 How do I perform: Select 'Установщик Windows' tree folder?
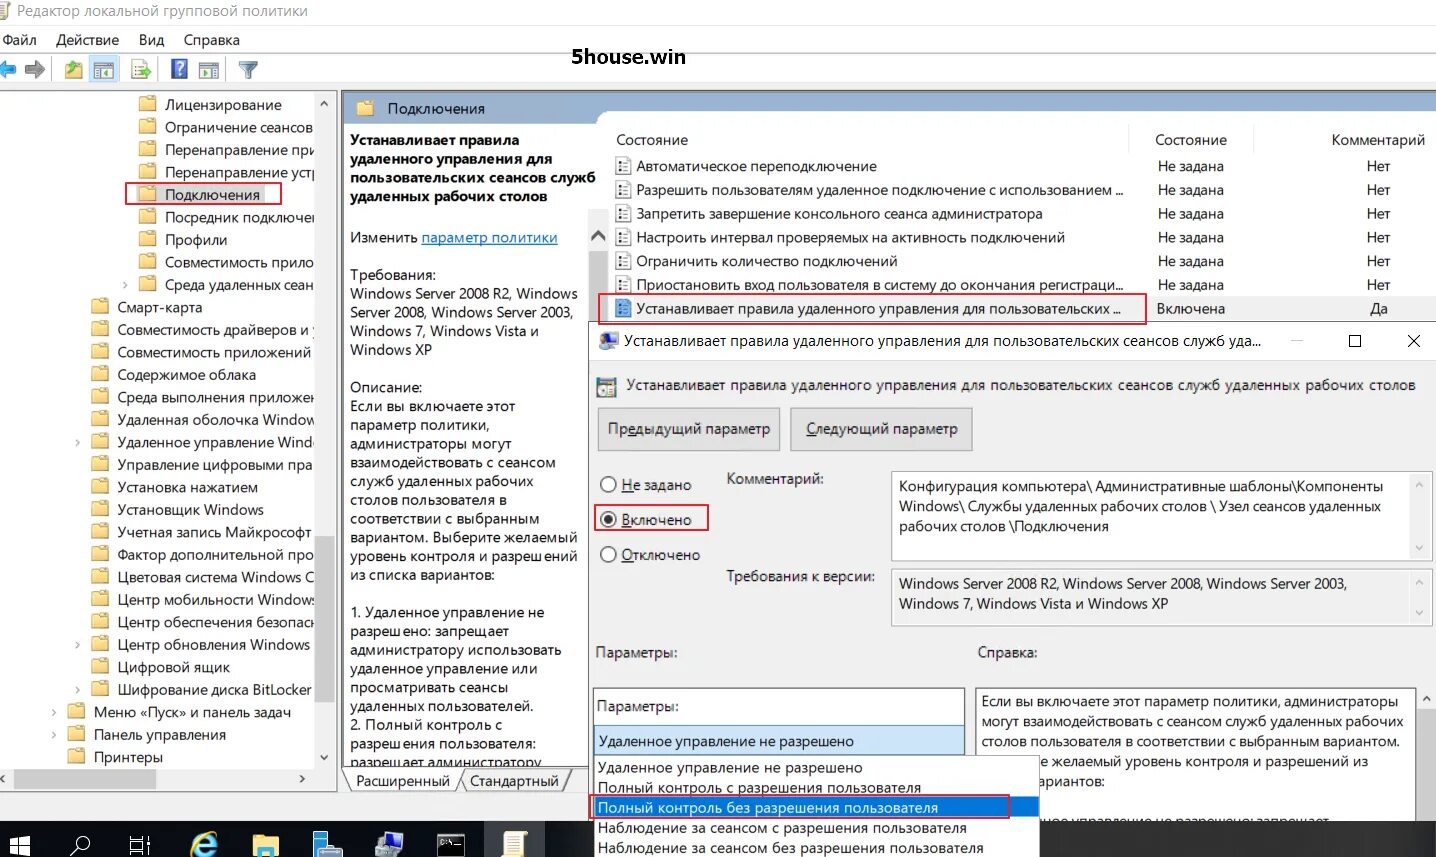190,510
